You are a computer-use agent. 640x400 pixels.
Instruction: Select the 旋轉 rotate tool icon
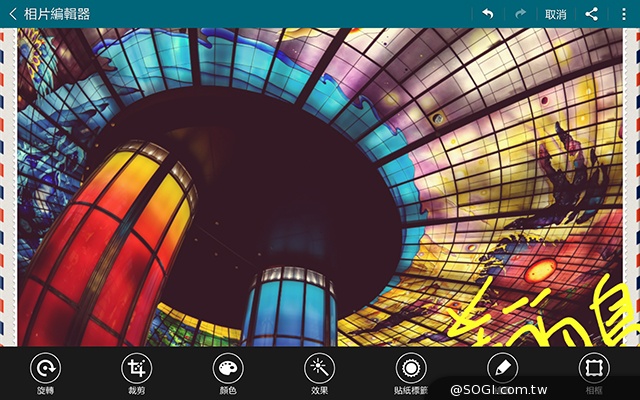[x=44, y=367]
